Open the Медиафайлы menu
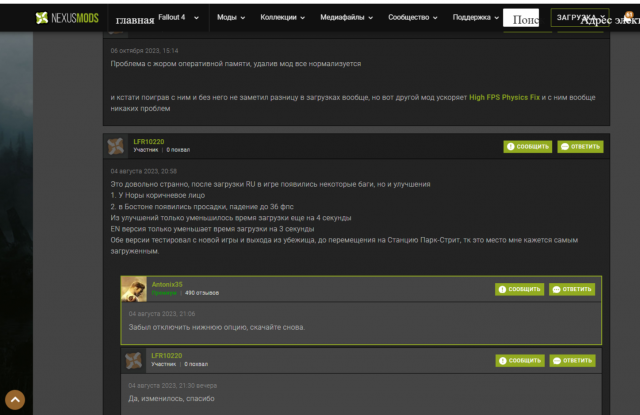 point(358,18)
